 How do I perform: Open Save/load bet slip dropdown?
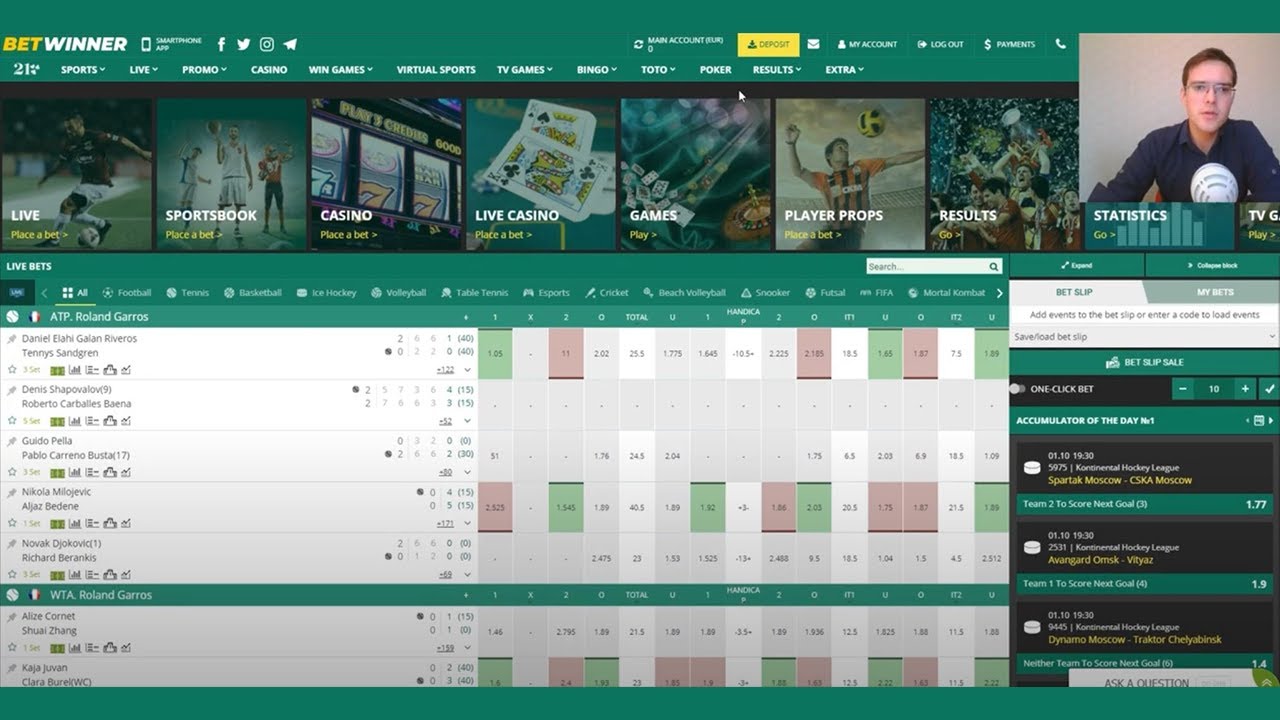[x=1144, y=337]
